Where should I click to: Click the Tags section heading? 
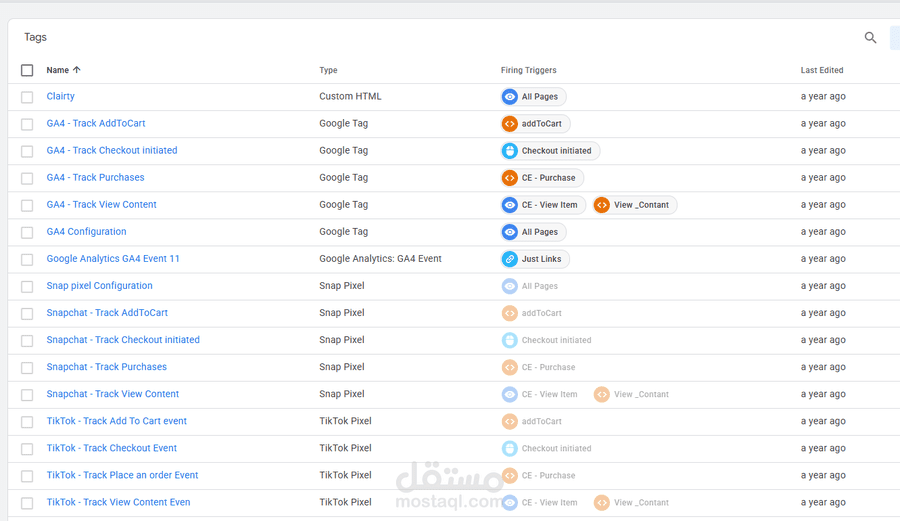(35, 37)
